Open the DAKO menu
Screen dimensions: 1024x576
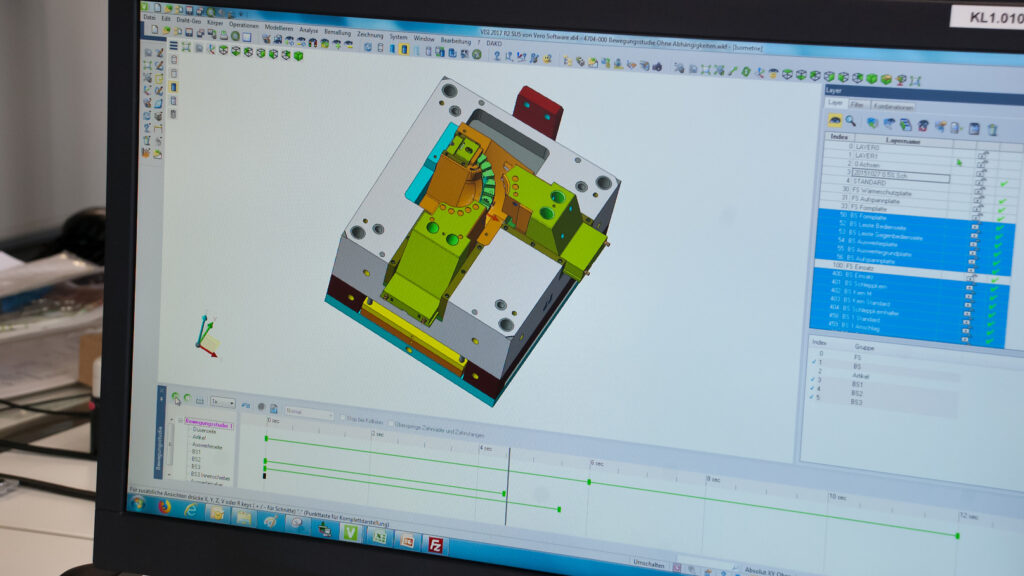click(494, 44)
